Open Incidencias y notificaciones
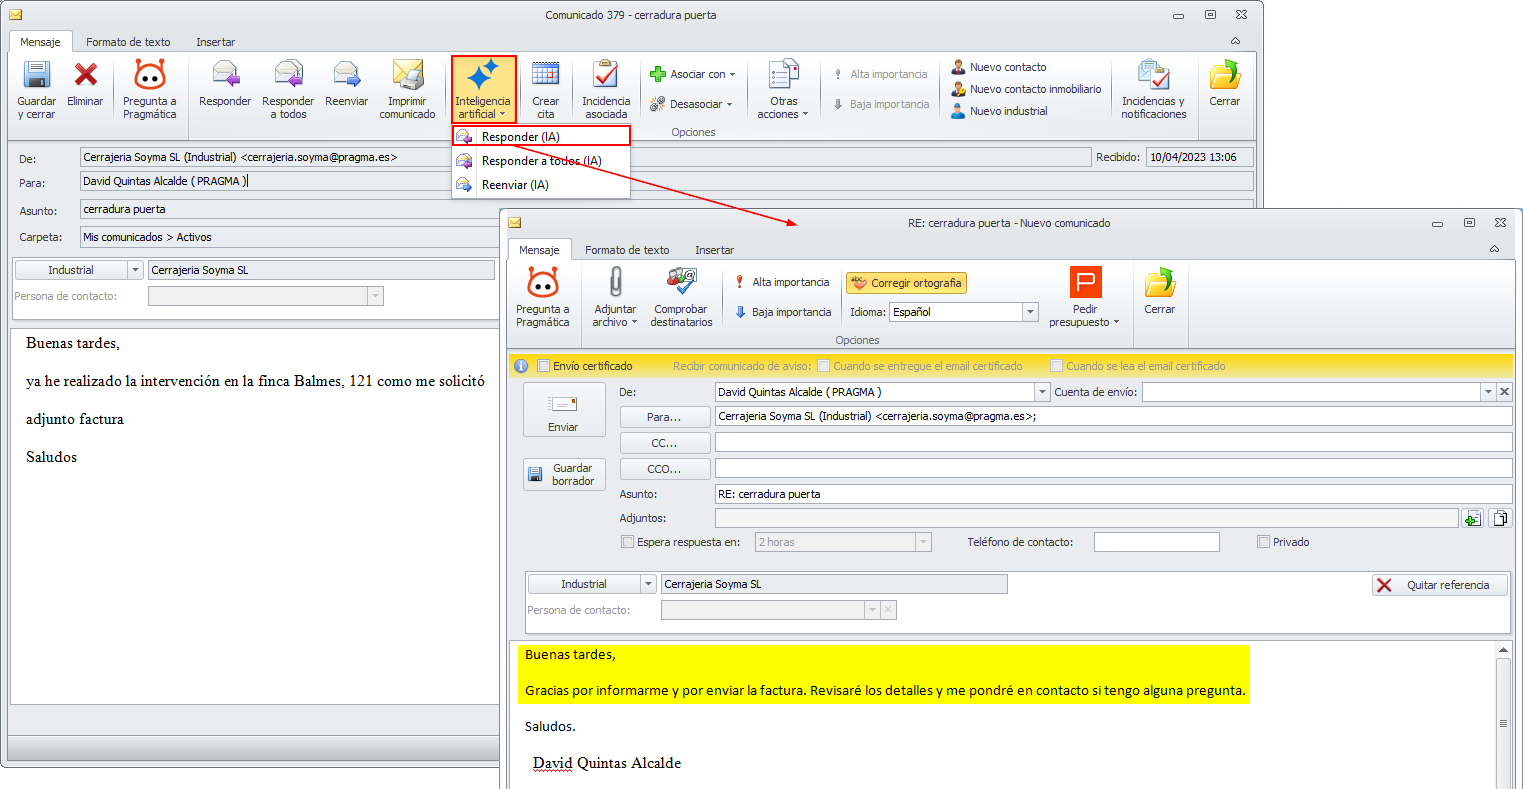Viewport: 1523px width, 789px height. pyautogui.click(x=1153, y=90)
